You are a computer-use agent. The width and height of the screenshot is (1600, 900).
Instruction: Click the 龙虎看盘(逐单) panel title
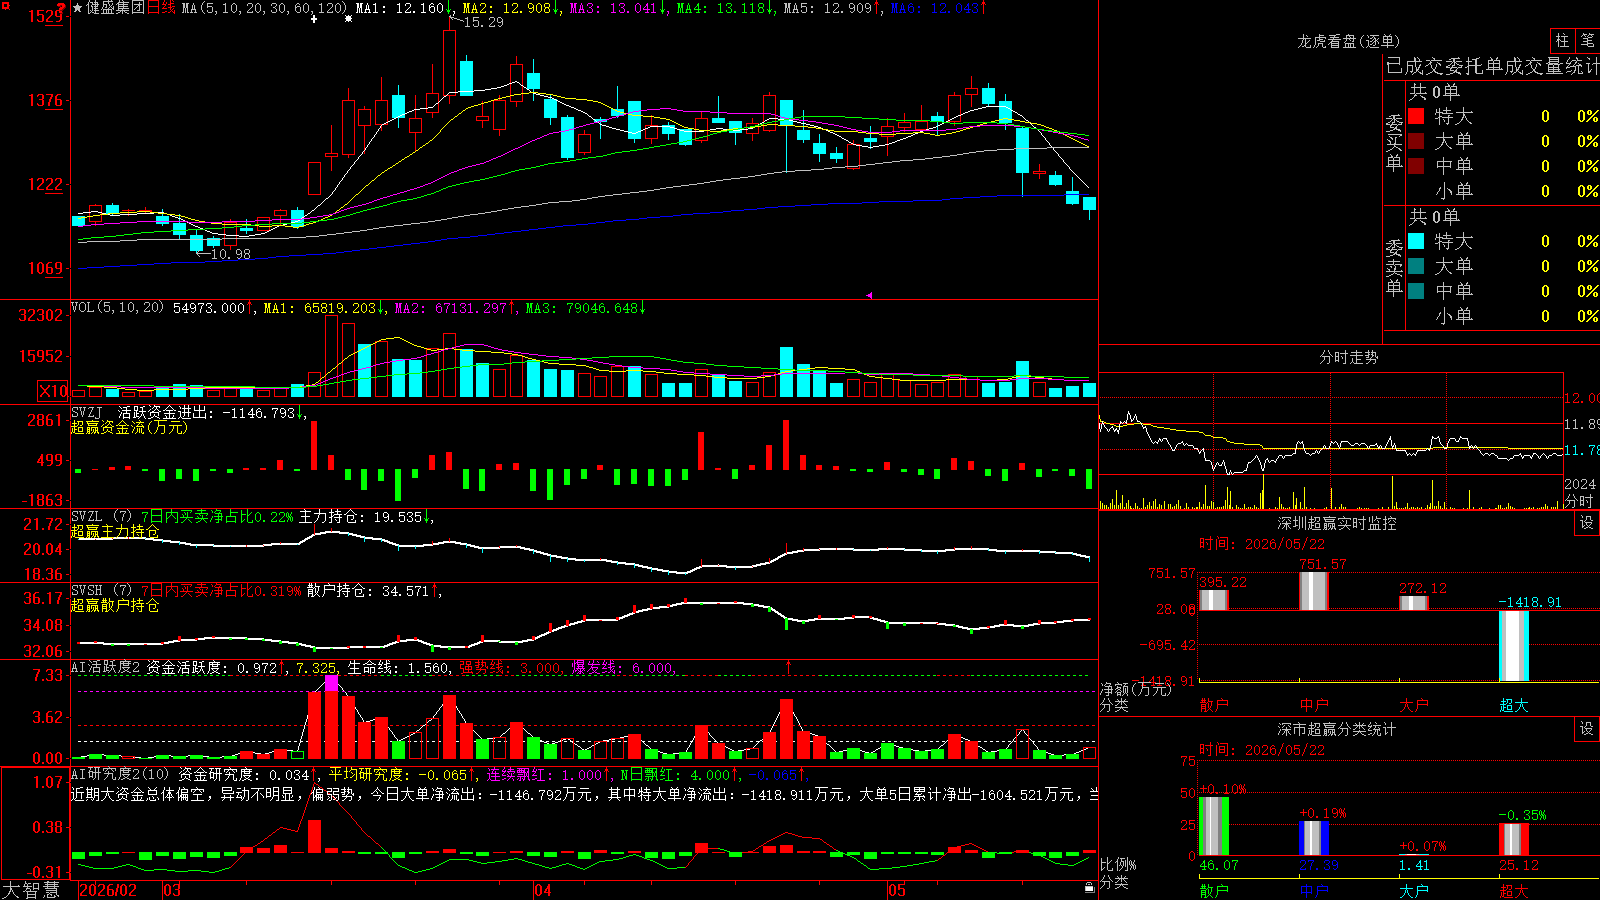point(1348,41)
